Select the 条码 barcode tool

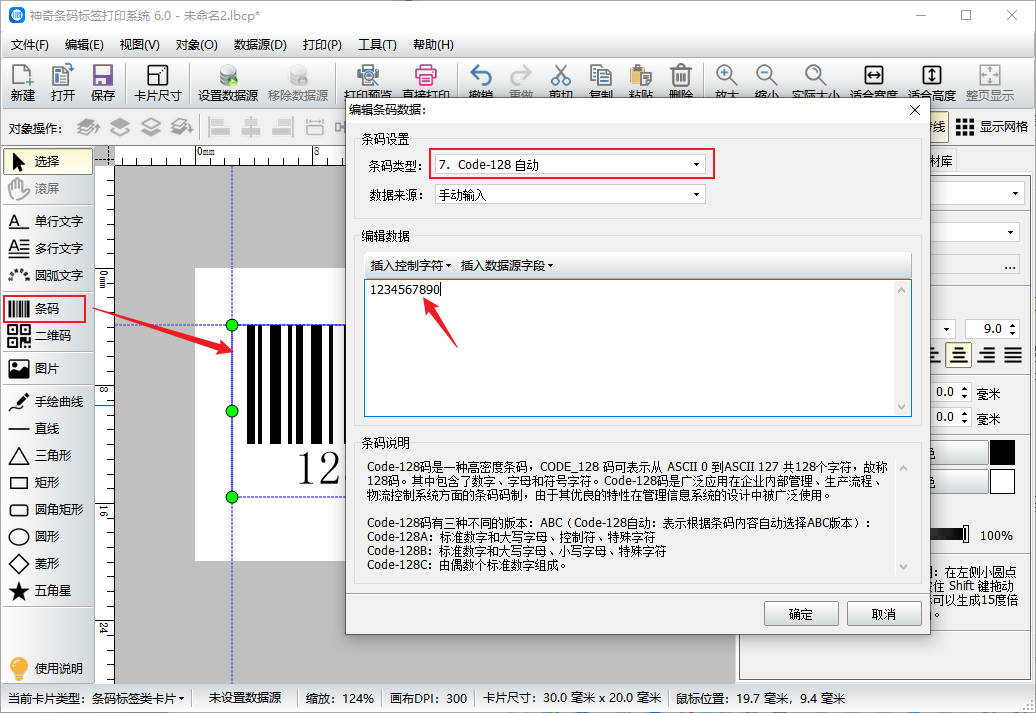pos(44,309)
